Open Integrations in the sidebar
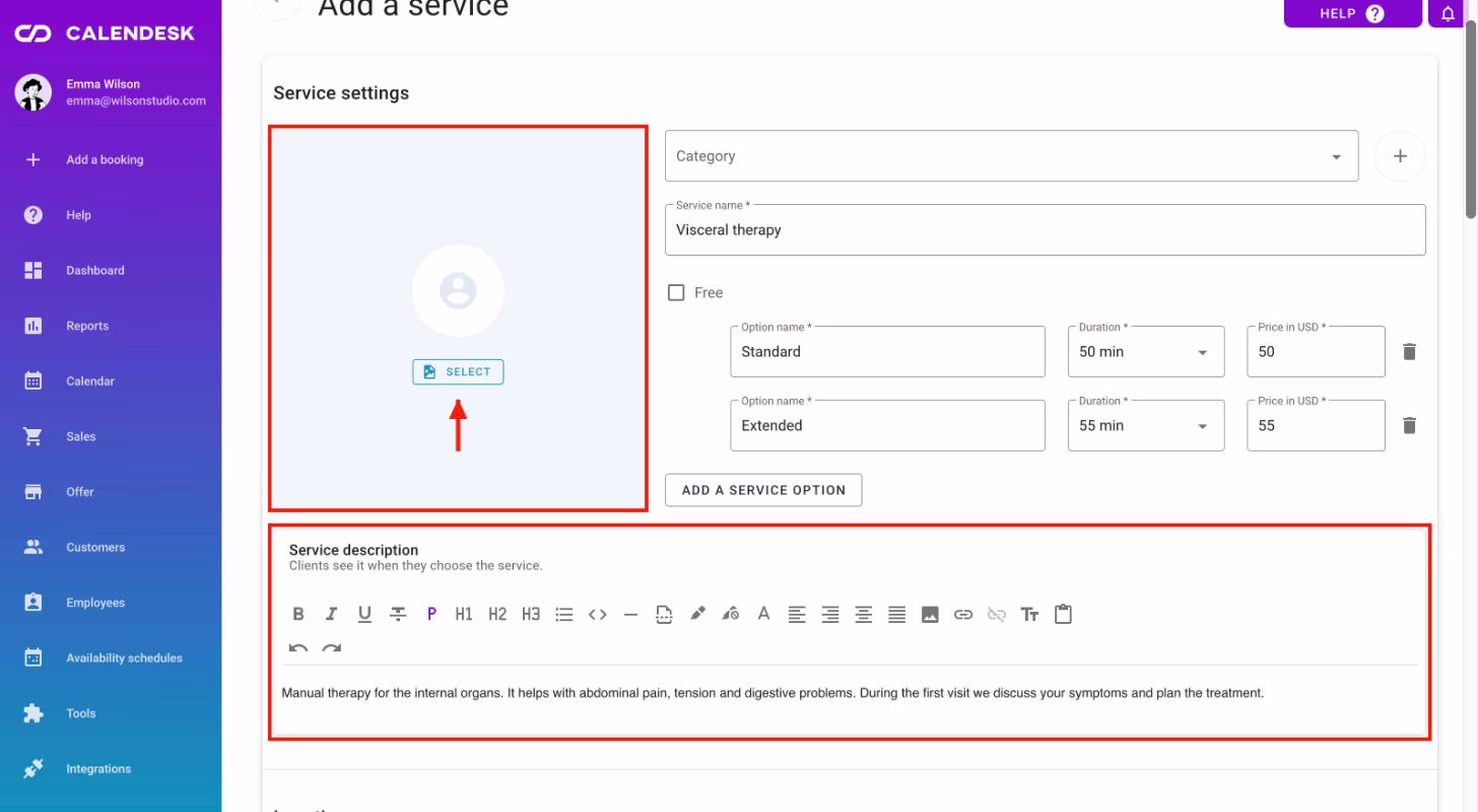1478x812 pixels. click(x=98, y=769)
